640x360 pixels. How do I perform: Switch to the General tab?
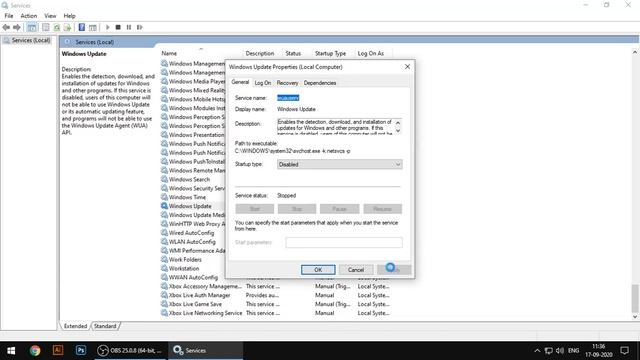tap(240, 82)
